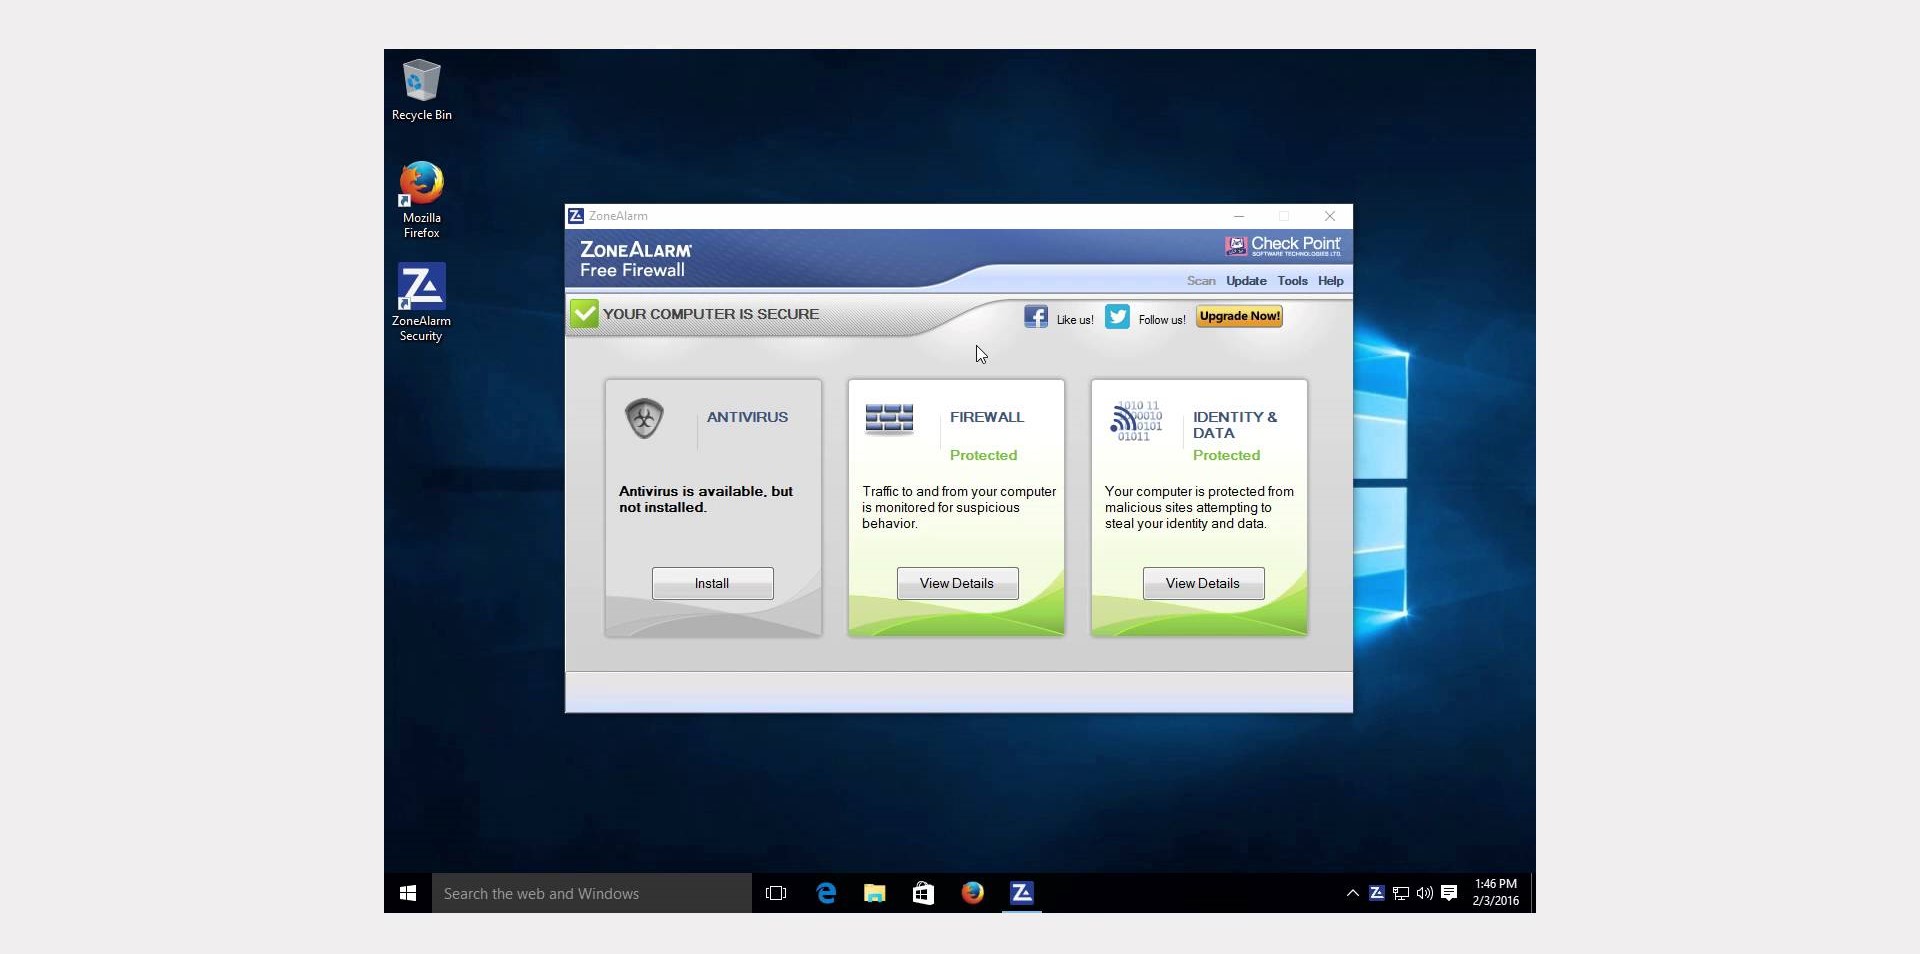Click the Follow us! link

click(1162, 320)
